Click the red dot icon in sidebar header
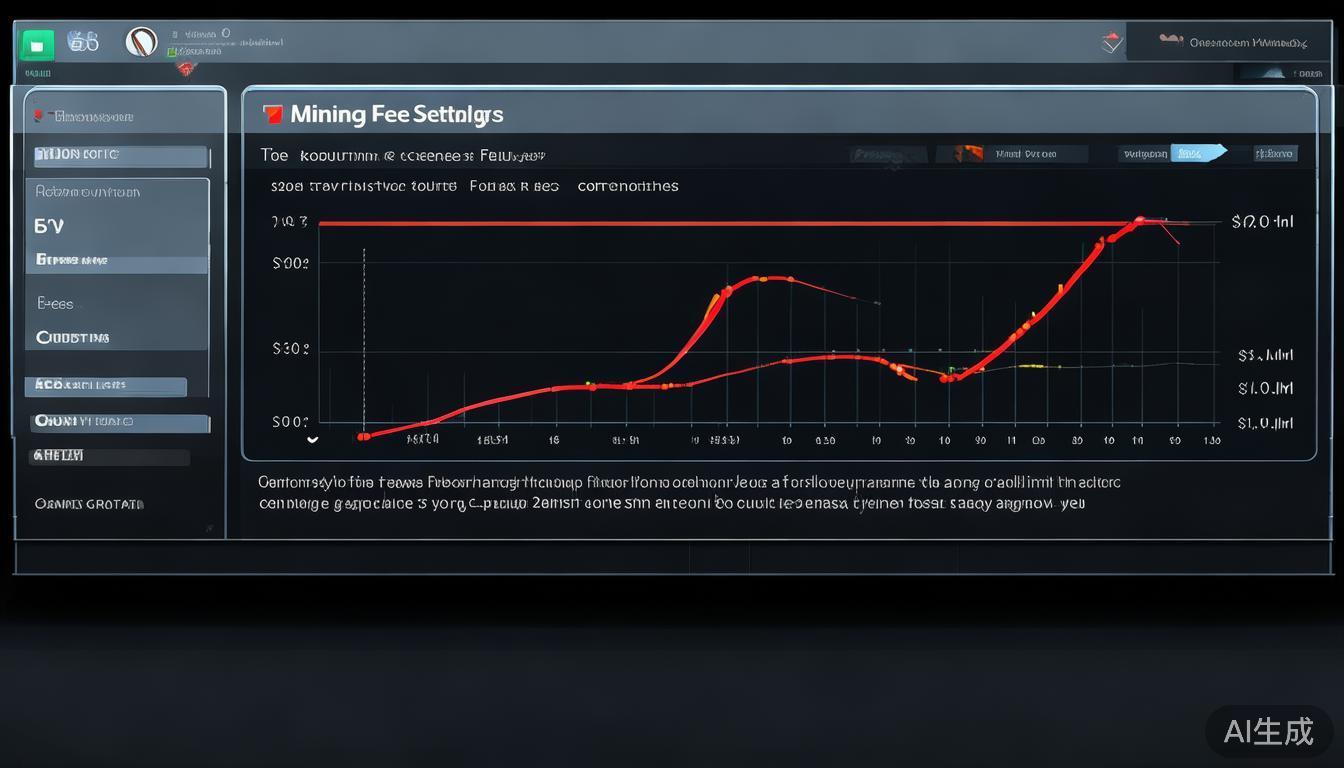The image size is (1344, 768). coord(39,116)
